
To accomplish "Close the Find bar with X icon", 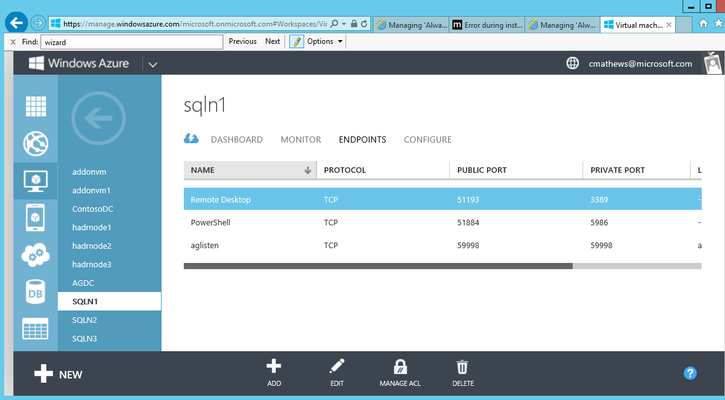I will 13,42.
